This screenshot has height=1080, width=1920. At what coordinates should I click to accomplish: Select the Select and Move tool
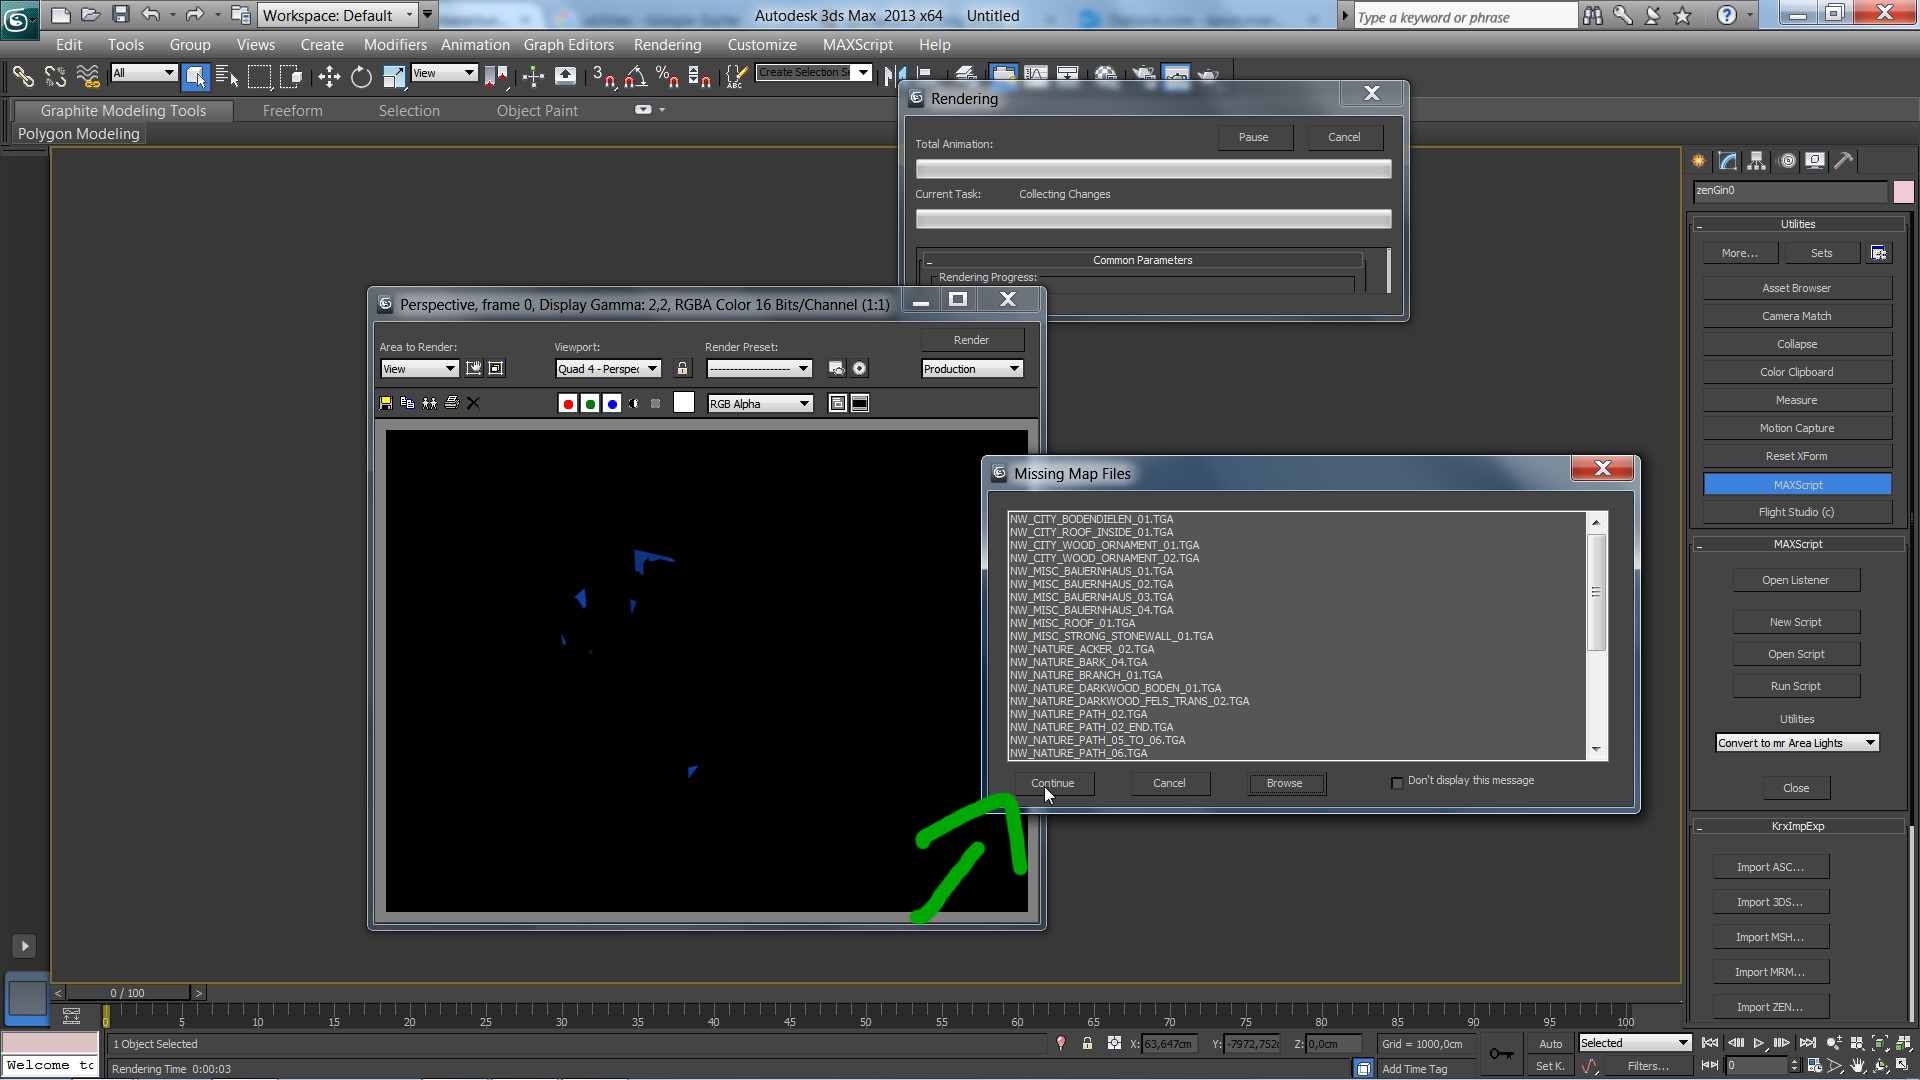point(329,77)
